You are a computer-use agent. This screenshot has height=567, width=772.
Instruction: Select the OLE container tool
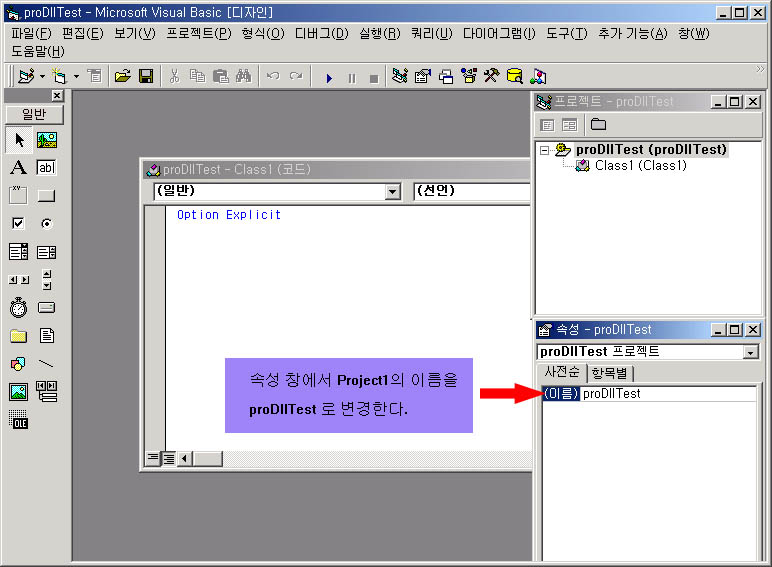tap(19, 420)
